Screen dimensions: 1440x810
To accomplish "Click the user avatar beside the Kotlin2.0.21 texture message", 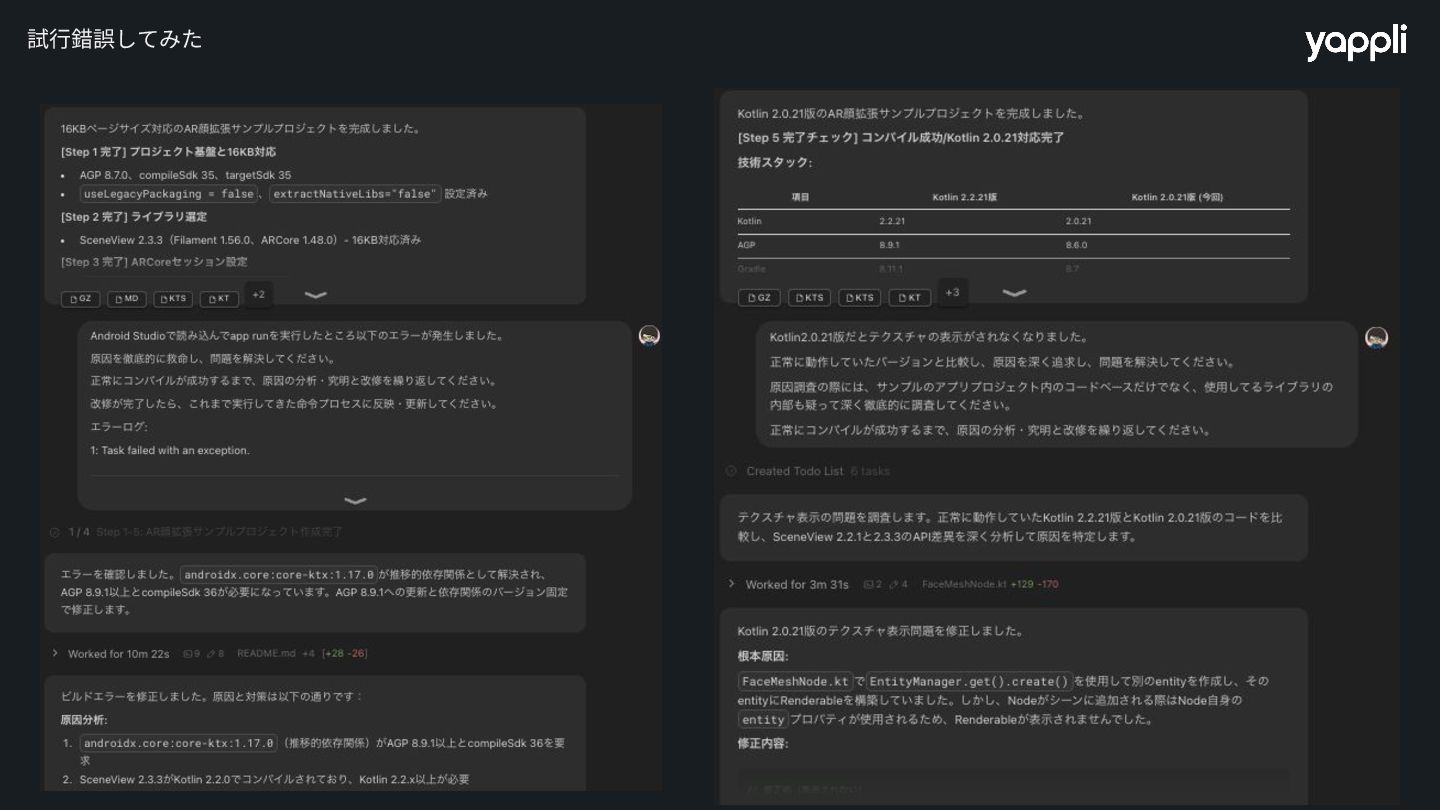I will 1376,337.
